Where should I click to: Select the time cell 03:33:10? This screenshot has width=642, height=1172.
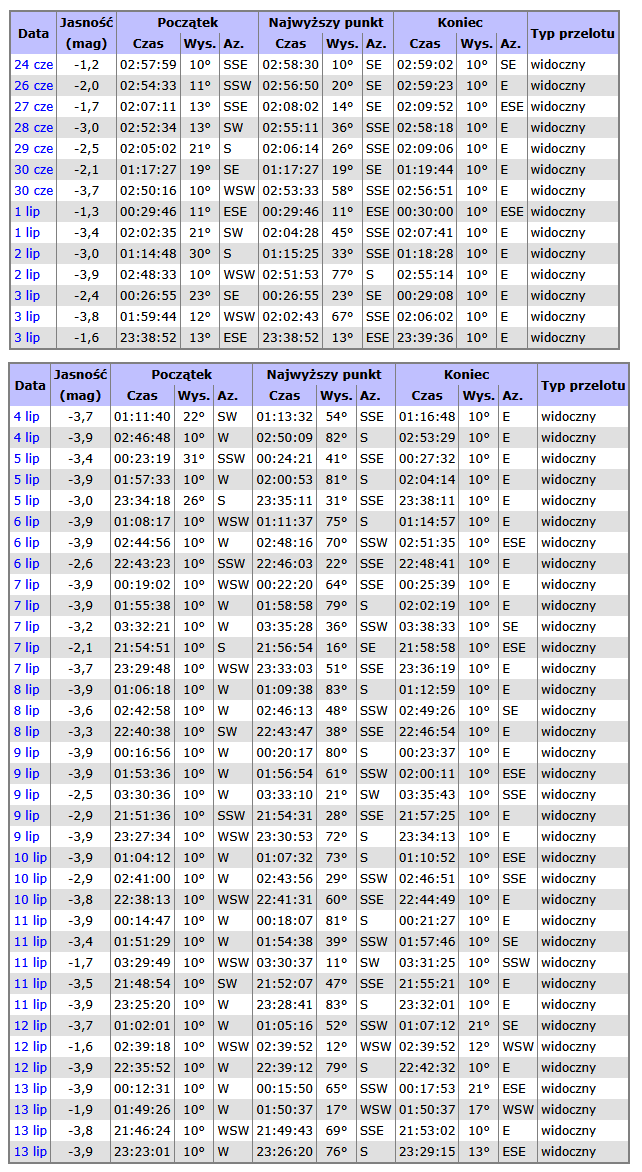point(284,794)
